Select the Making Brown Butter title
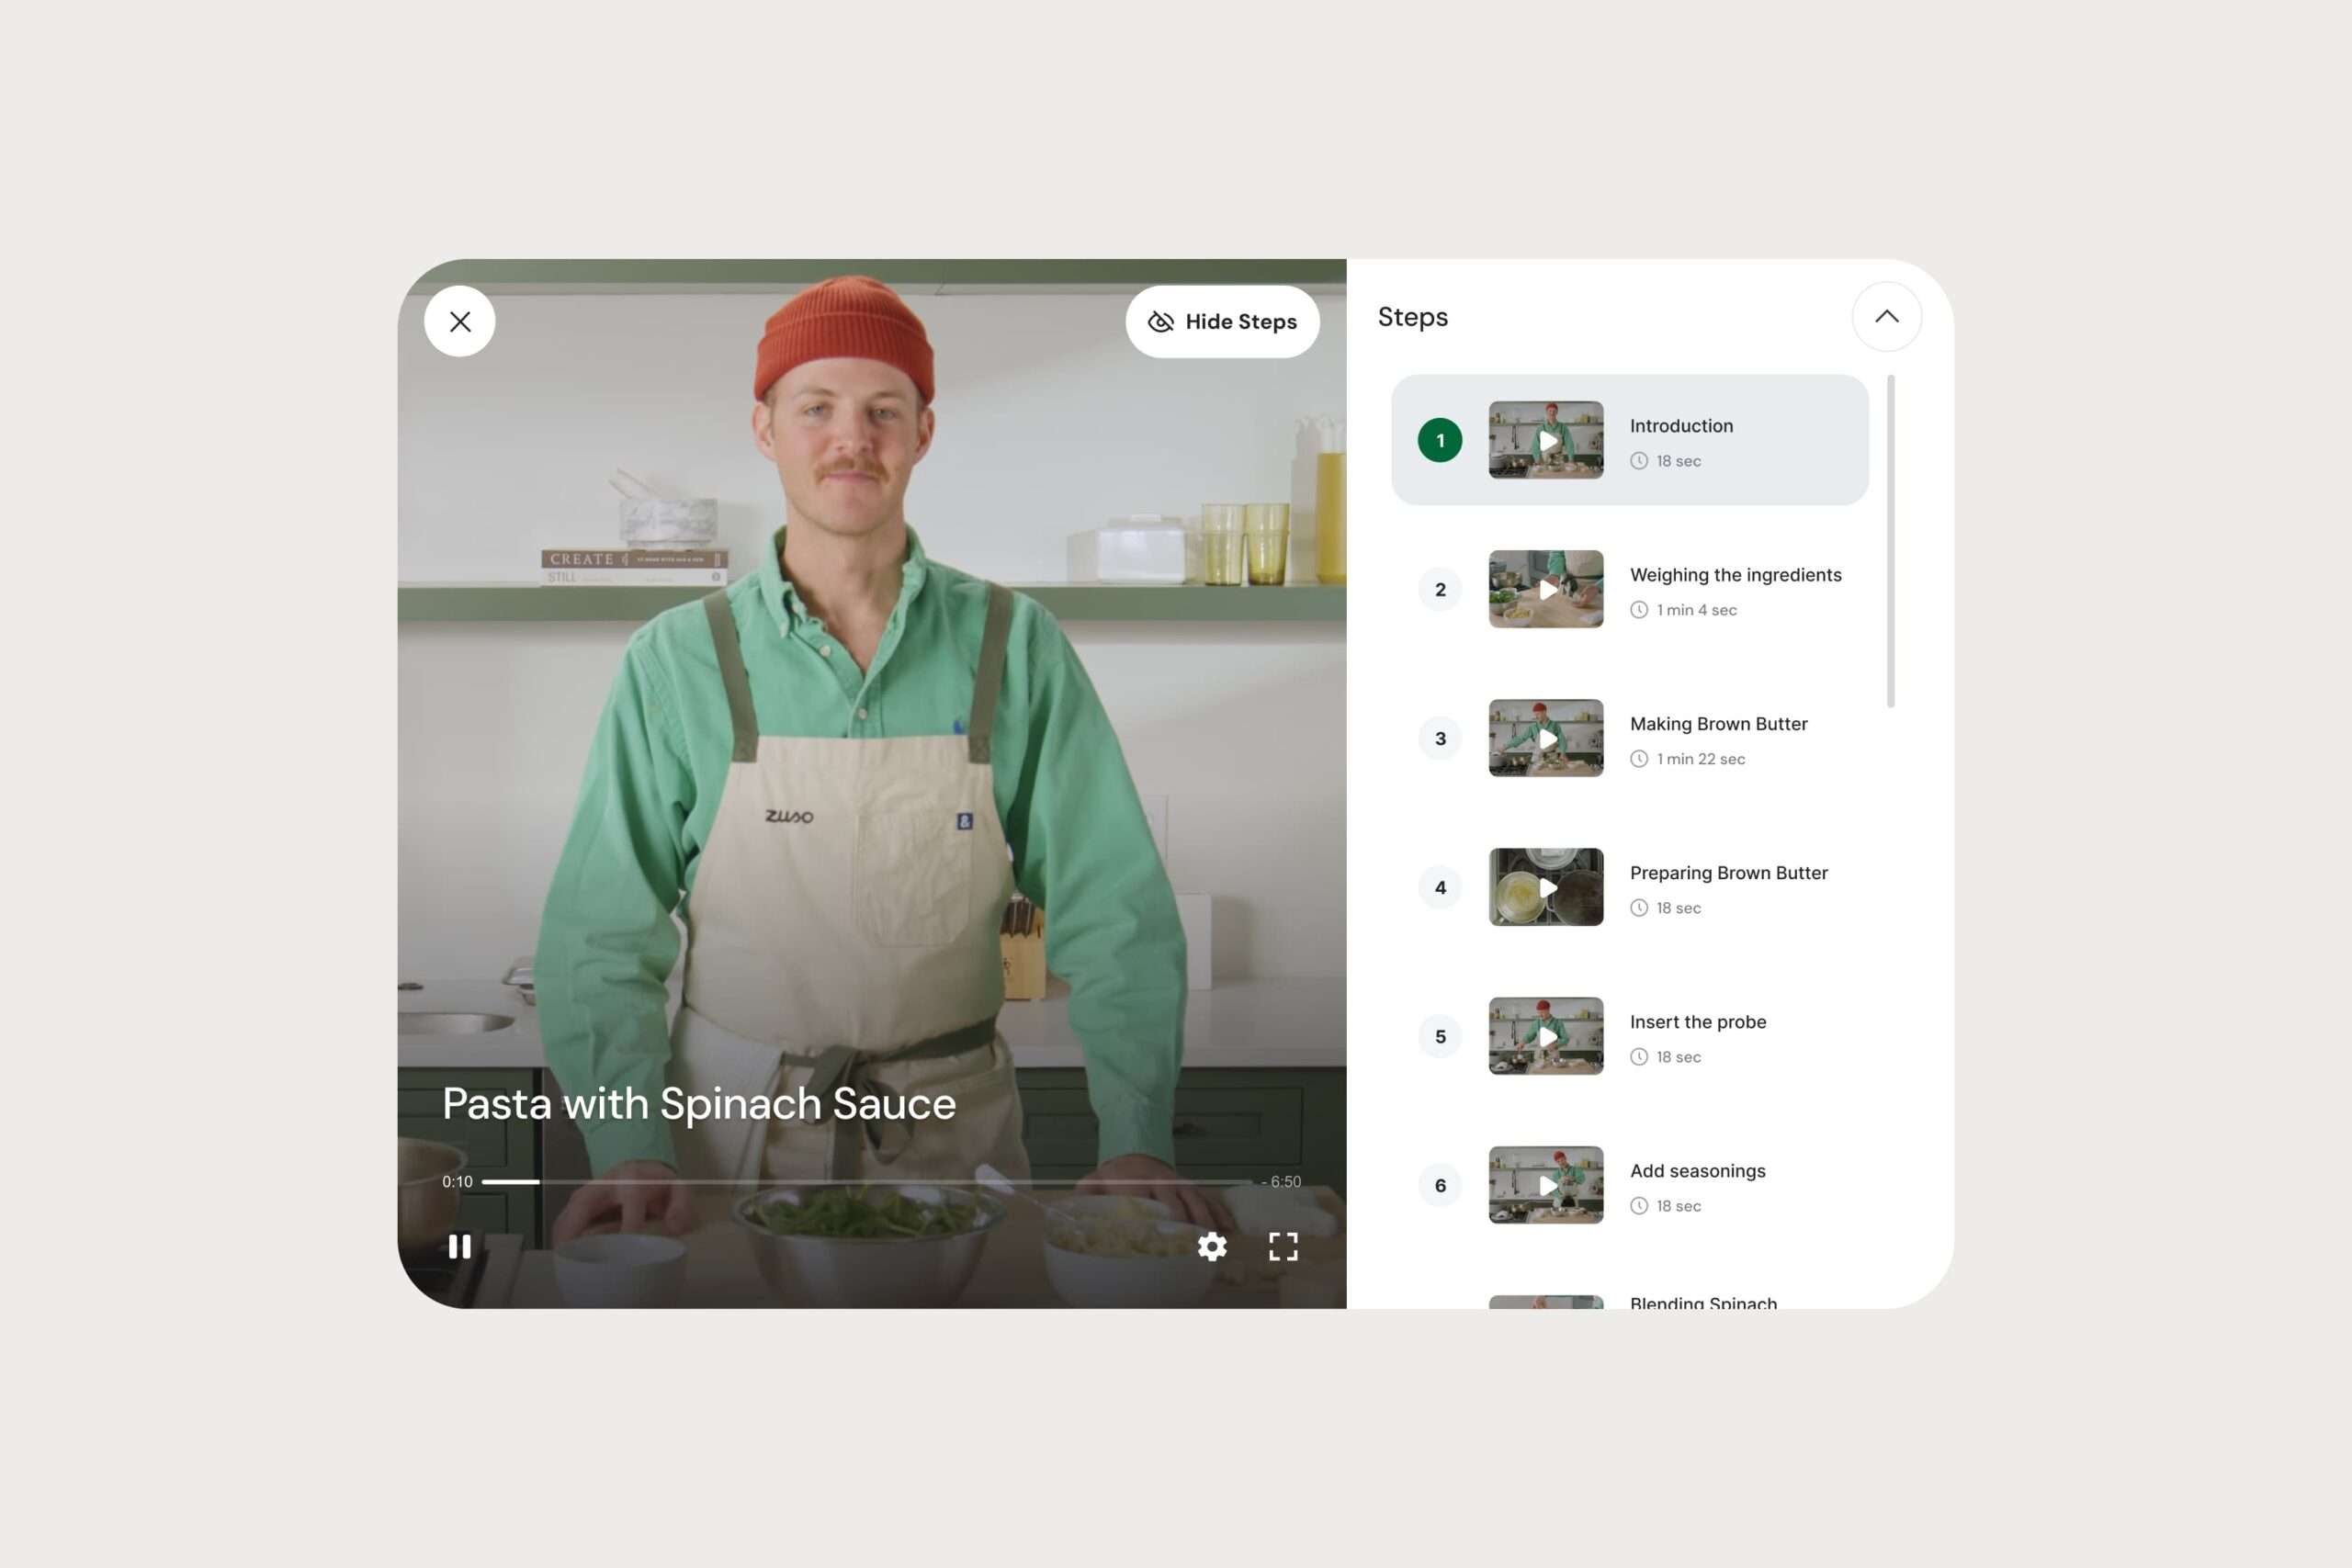Image resolution: width=2352 pixels, height=1568 pixels. pos(1718,724)
